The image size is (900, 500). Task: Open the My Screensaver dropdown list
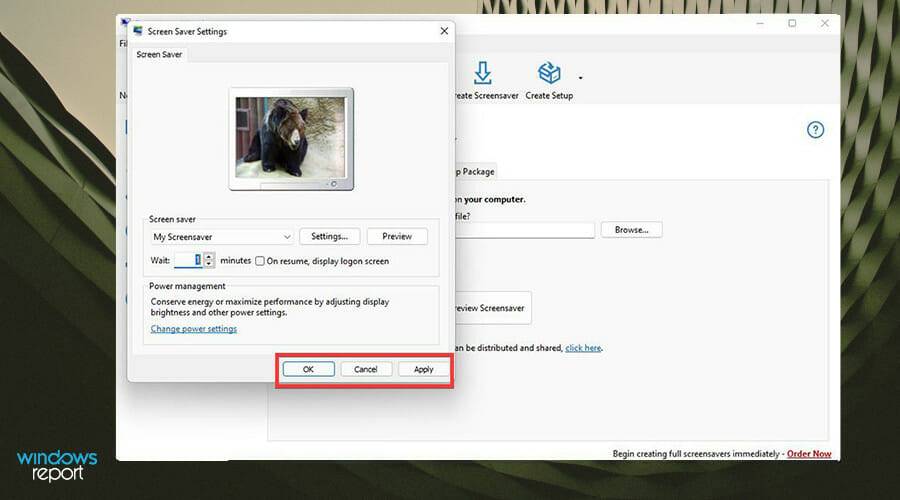coord(287,237)
